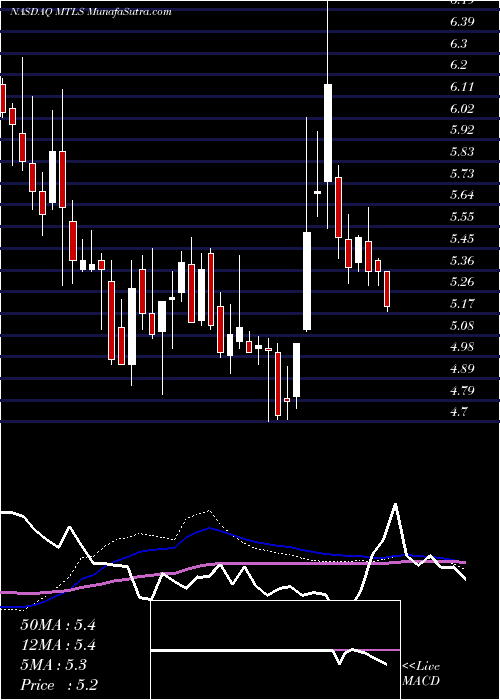The height and width of the screenshot is (700, 500).
Task: Click the 12MA : 5.4 indicator text
Action: tap(58, 645)
